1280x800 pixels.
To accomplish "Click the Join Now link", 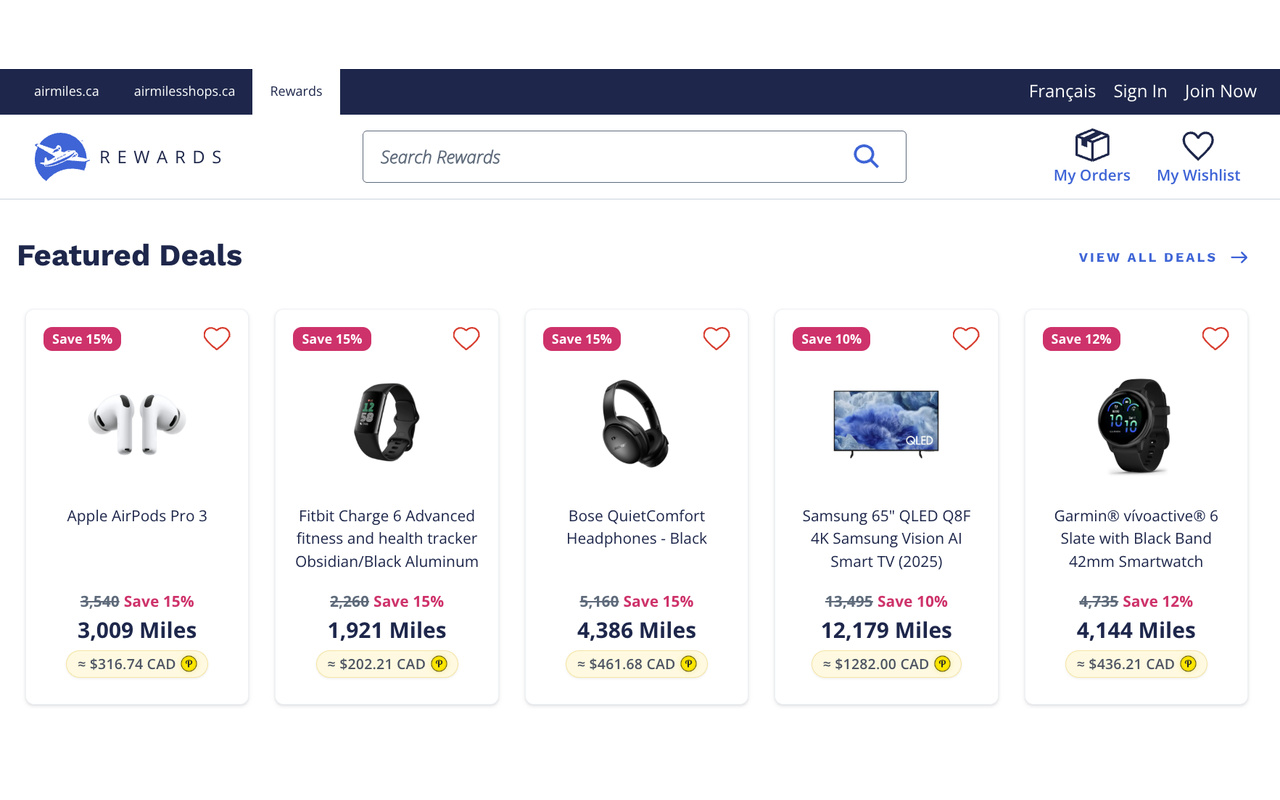I will [x=1220, y=91].
